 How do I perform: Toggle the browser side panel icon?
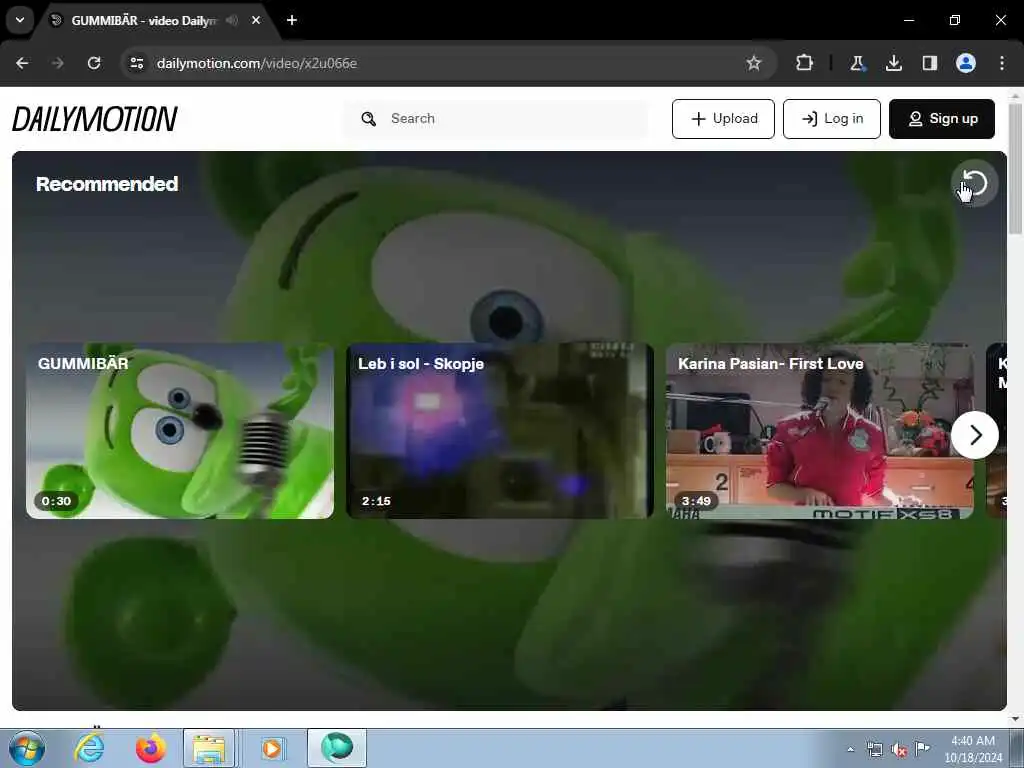(x=929, y=63)
